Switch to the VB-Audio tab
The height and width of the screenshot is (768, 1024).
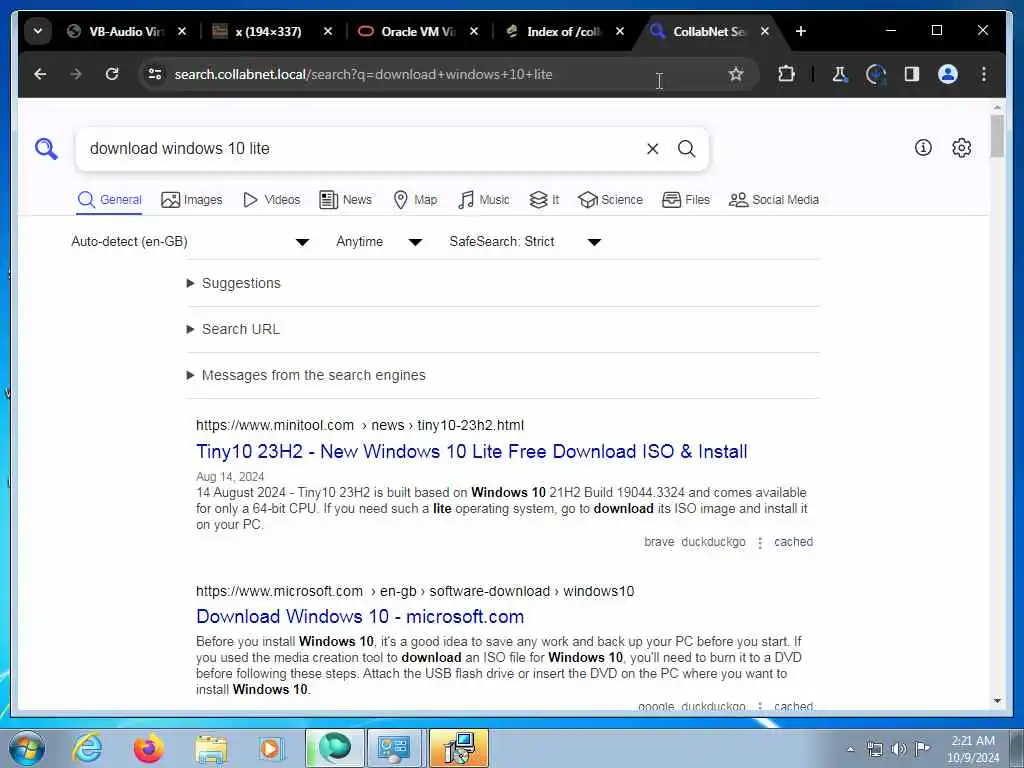pyautogui.click(x=116, y=31)
